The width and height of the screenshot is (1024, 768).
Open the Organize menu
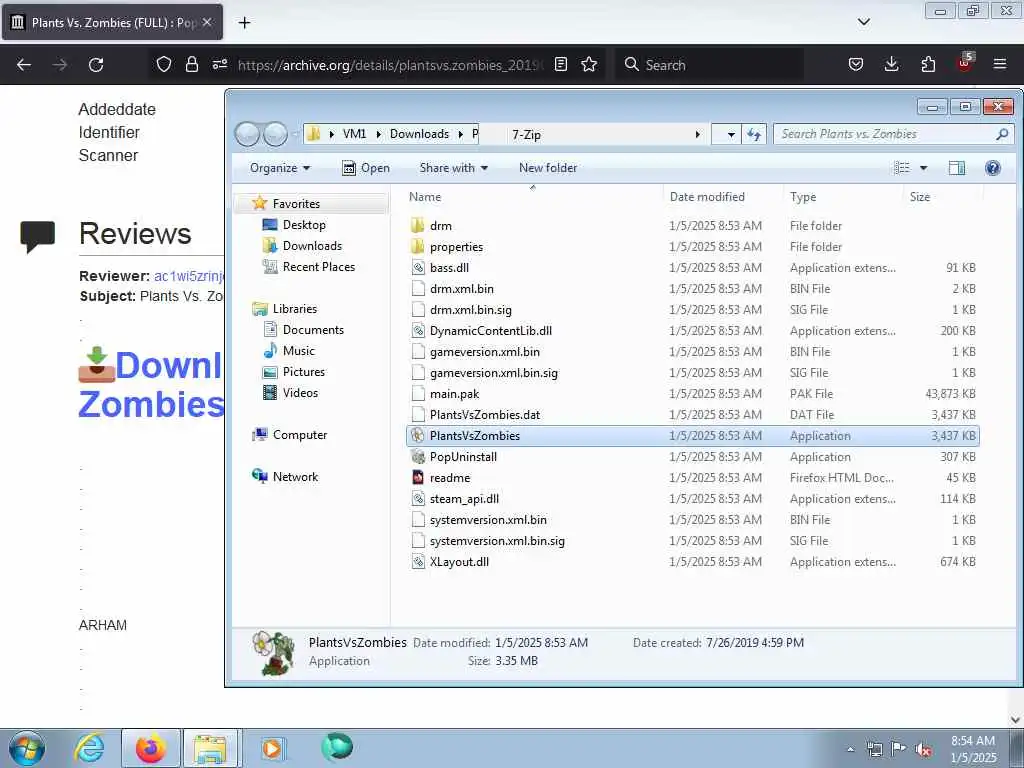(x=280, y=168)
